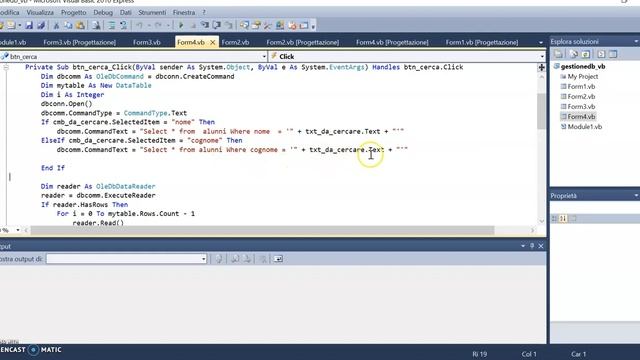The image size is (640, 360).
Task: Open the Properties window toolbar icon
Action: tap(256, 25)
